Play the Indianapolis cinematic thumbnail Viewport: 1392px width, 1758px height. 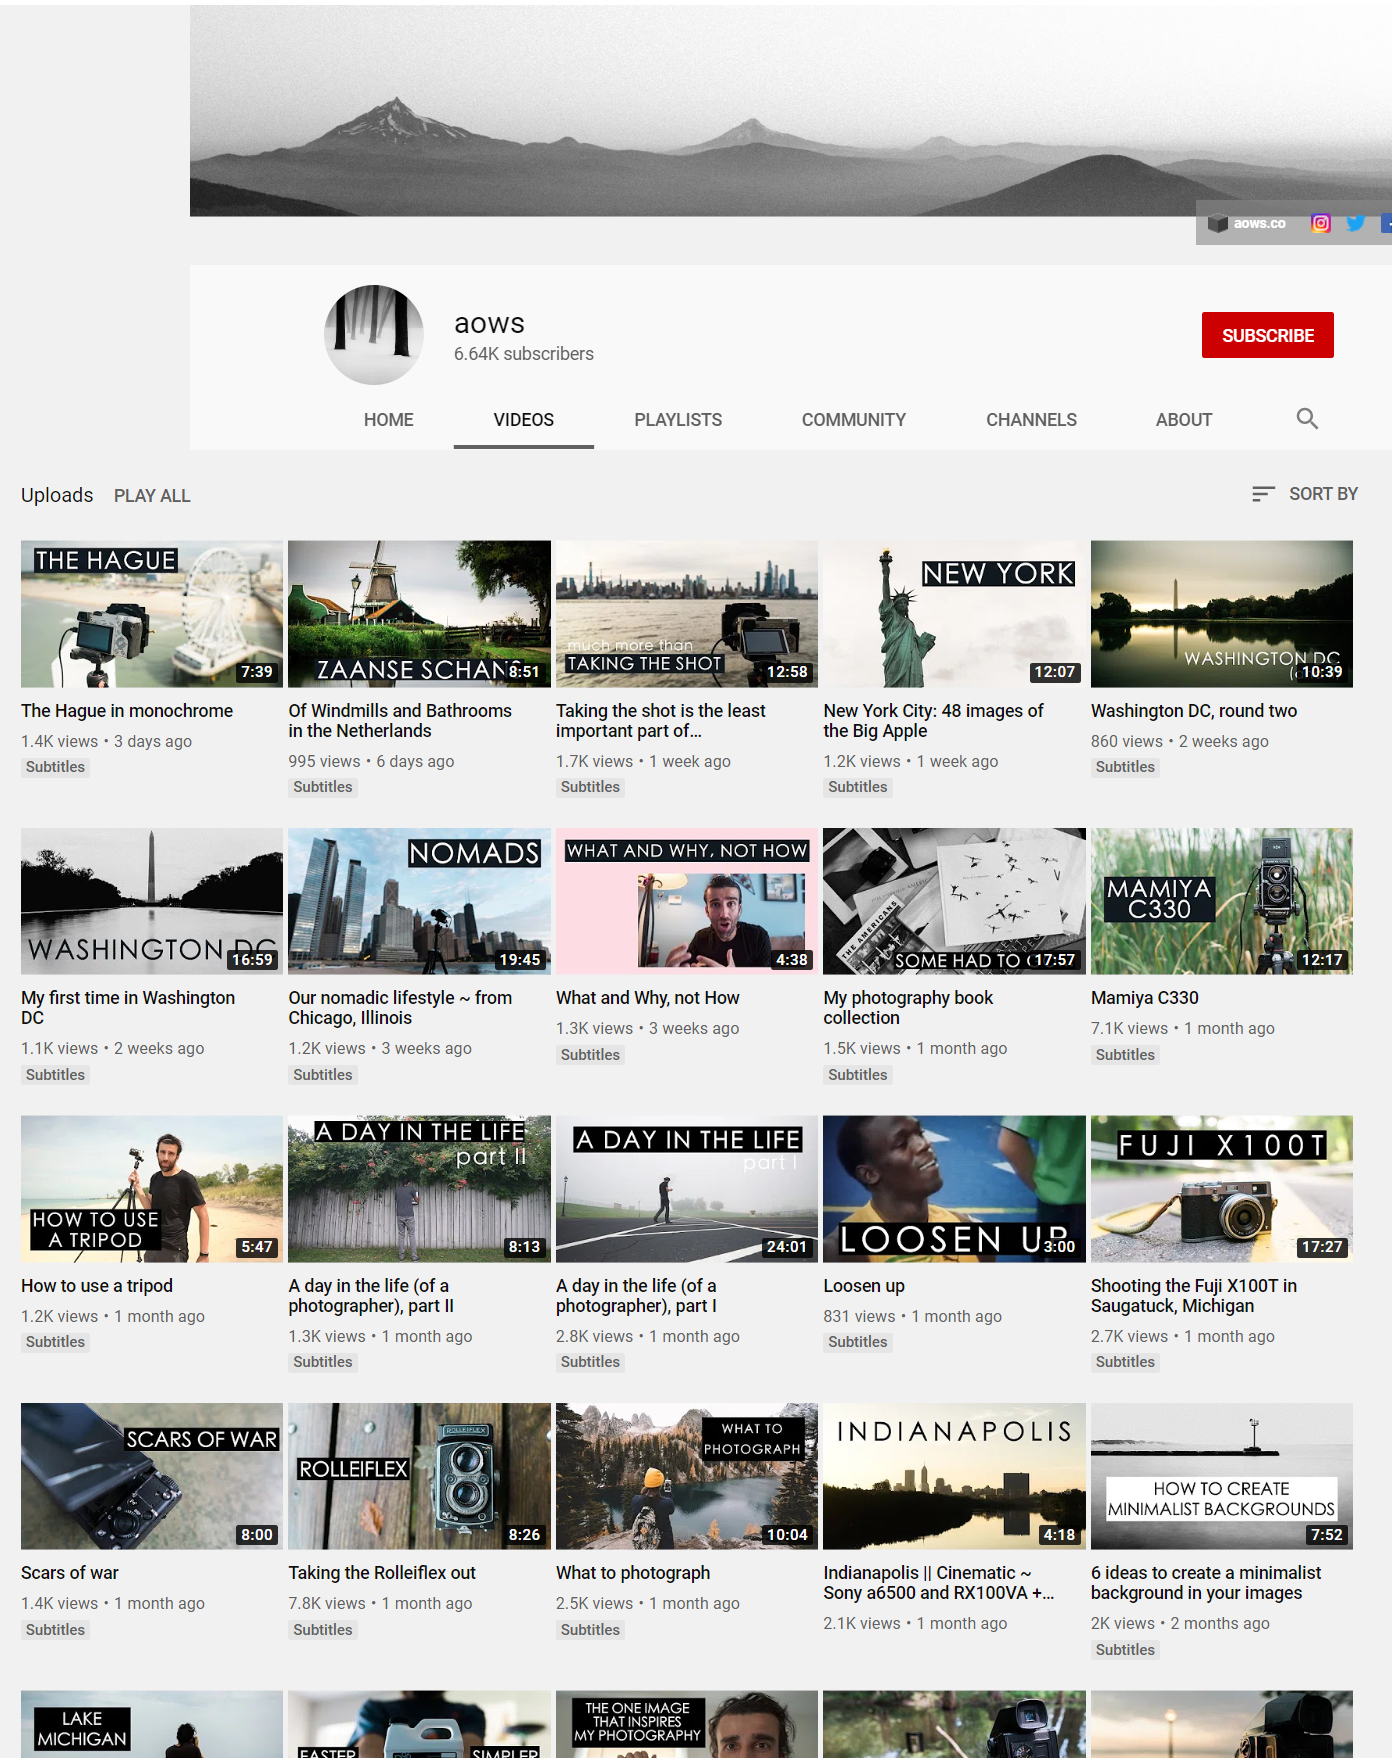[954, 1476]
